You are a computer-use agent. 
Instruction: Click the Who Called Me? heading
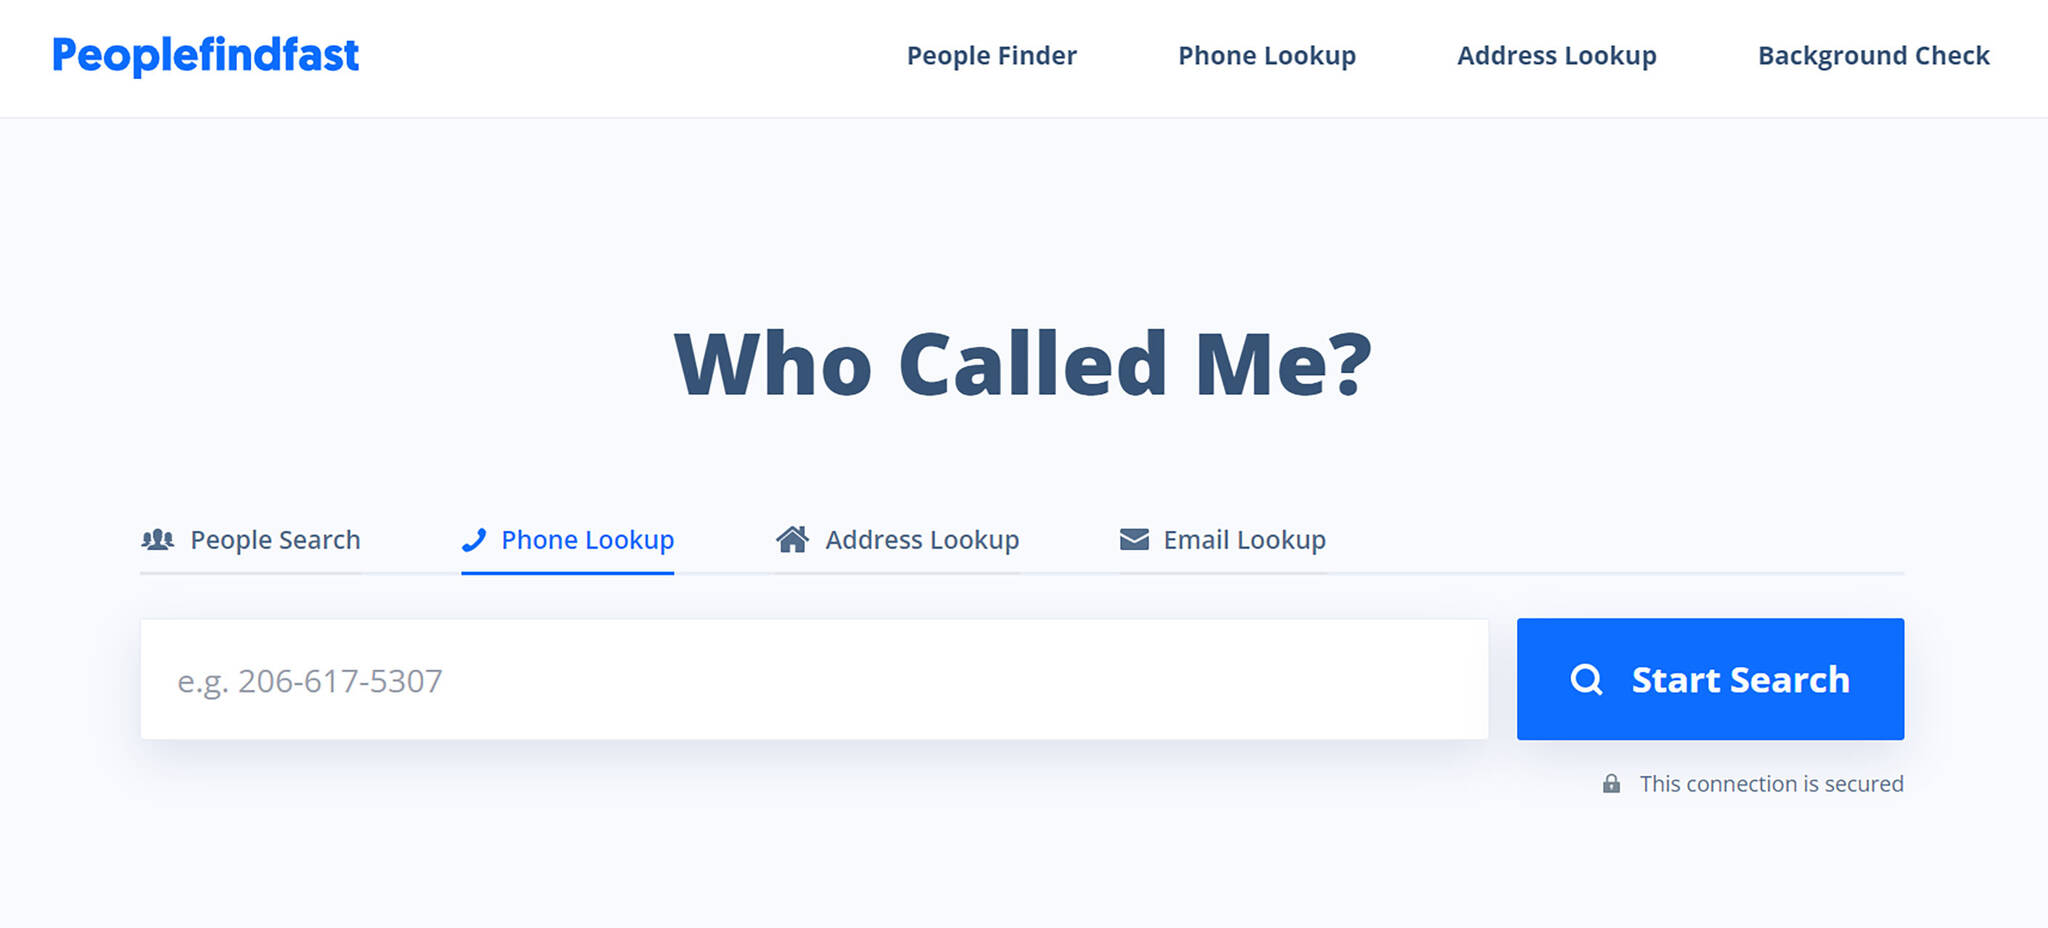[x=1023, y=364]
